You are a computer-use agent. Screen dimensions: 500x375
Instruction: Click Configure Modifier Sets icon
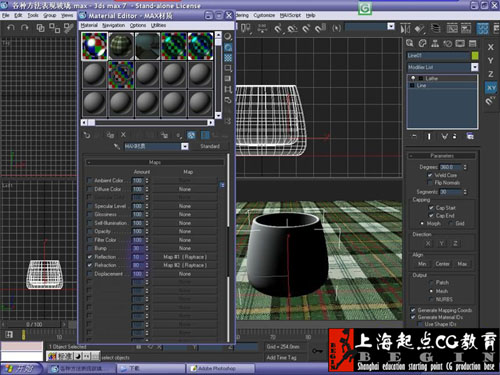click(x=470, y=136)
